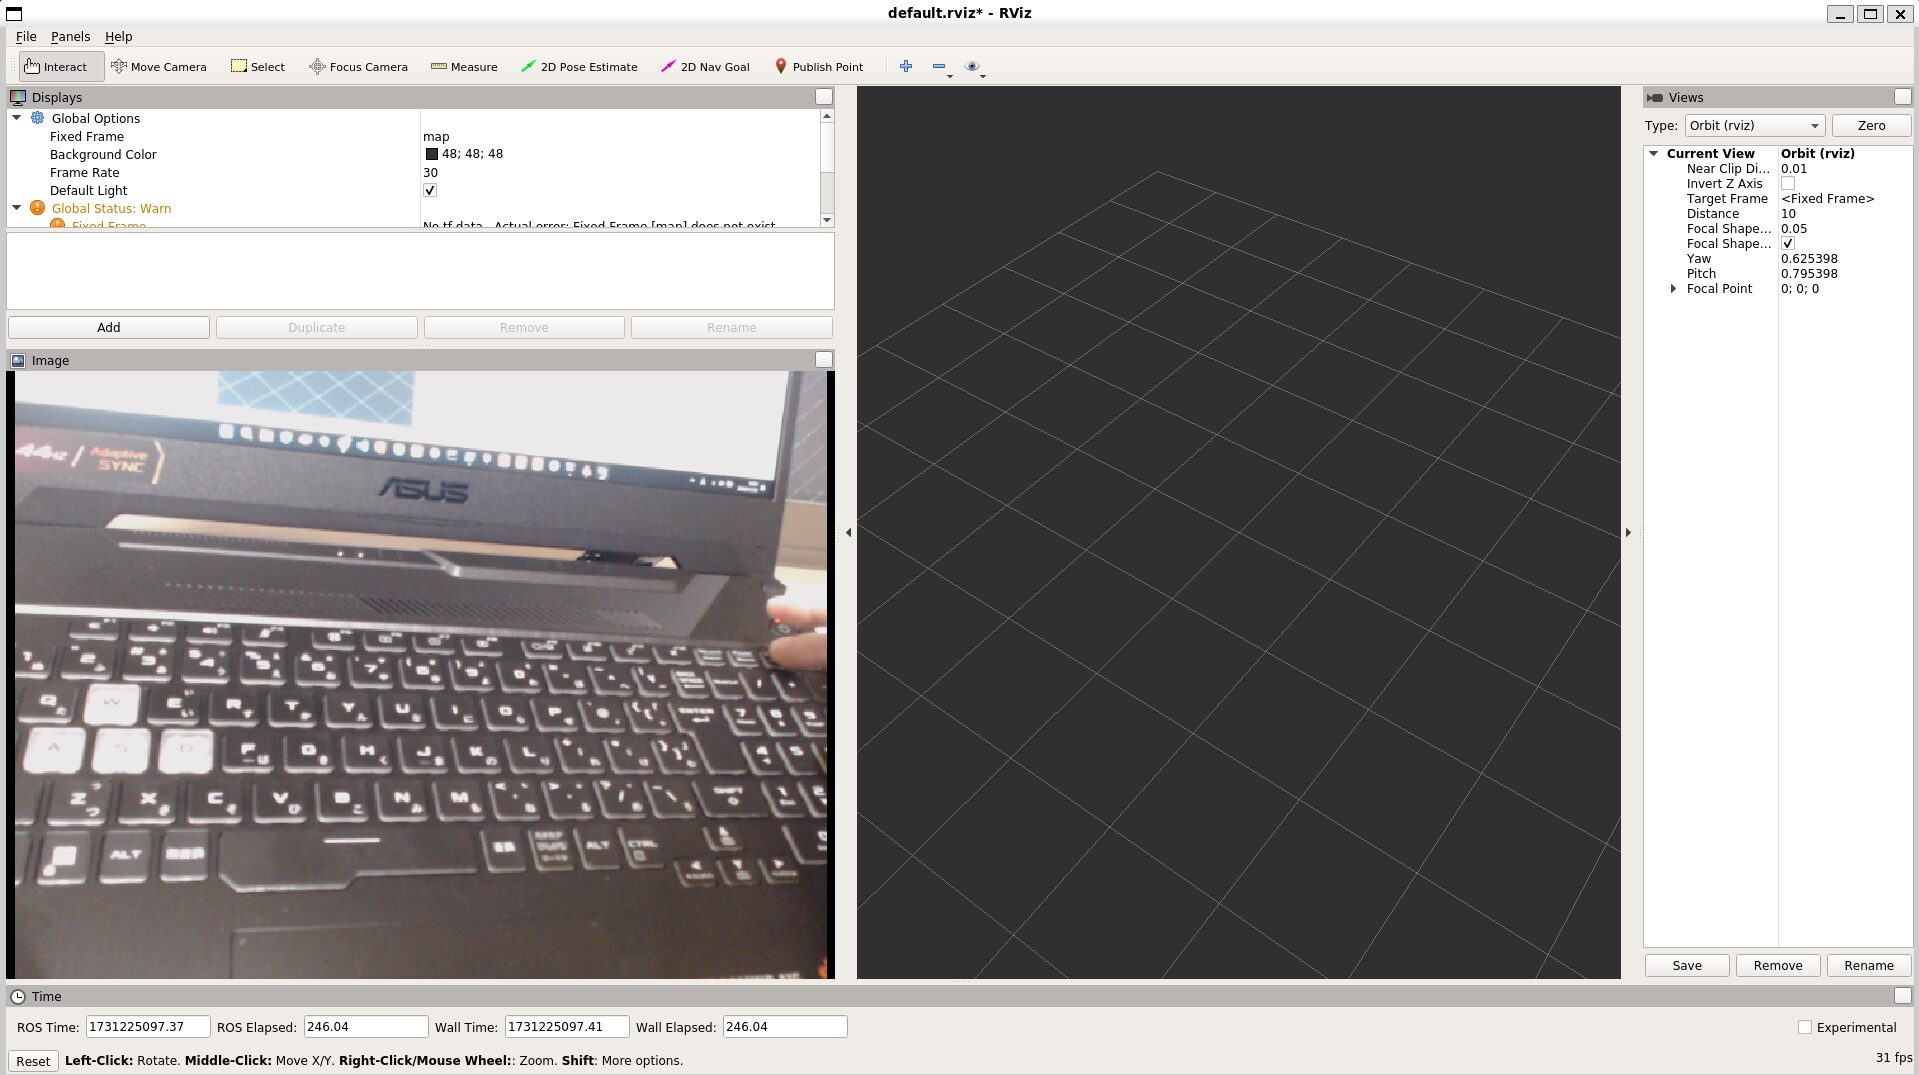Select the Publish Point tool
The height and width of the screenshot is (1075, 1919).
[820, 66]
